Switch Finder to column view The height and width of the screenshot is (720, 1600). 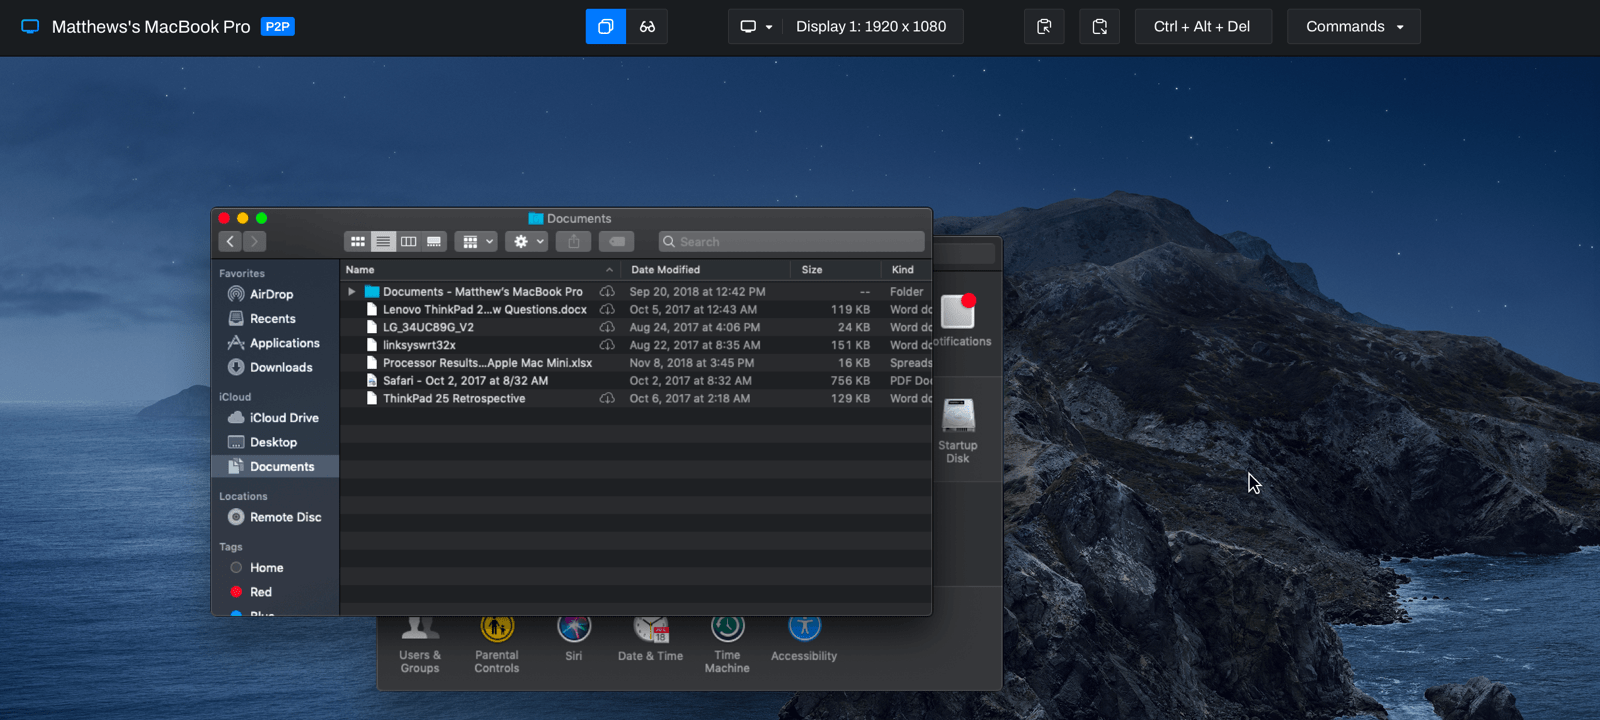[409, 241]
